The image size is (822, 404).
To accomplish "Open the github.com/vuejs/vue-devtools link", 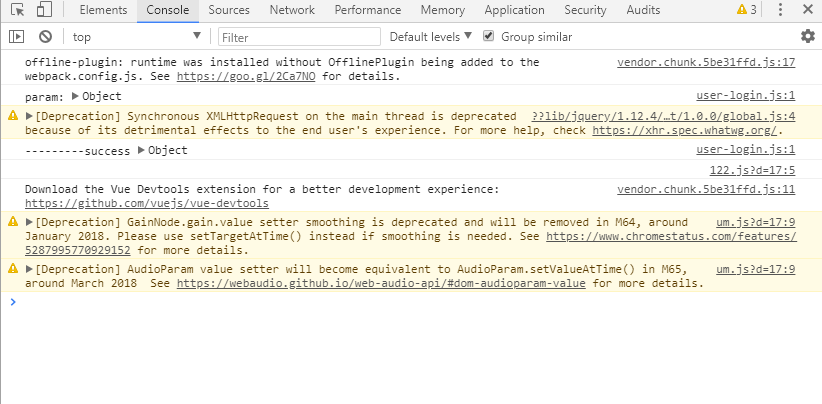I will [147, 203].
